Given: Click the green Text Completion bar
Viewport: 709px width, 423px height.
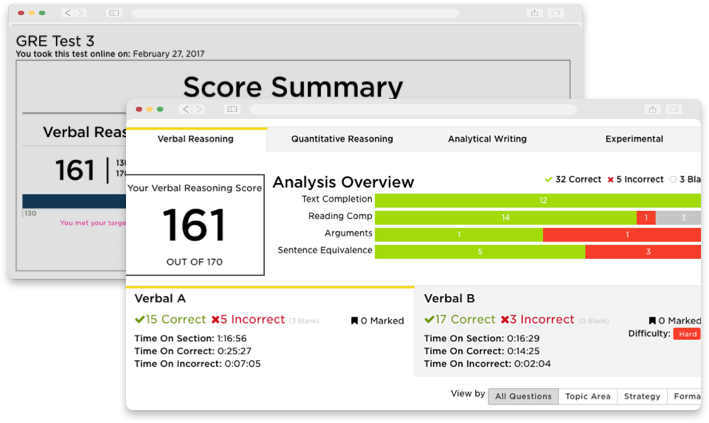Looking at the screenshot, I should (540, 200).
